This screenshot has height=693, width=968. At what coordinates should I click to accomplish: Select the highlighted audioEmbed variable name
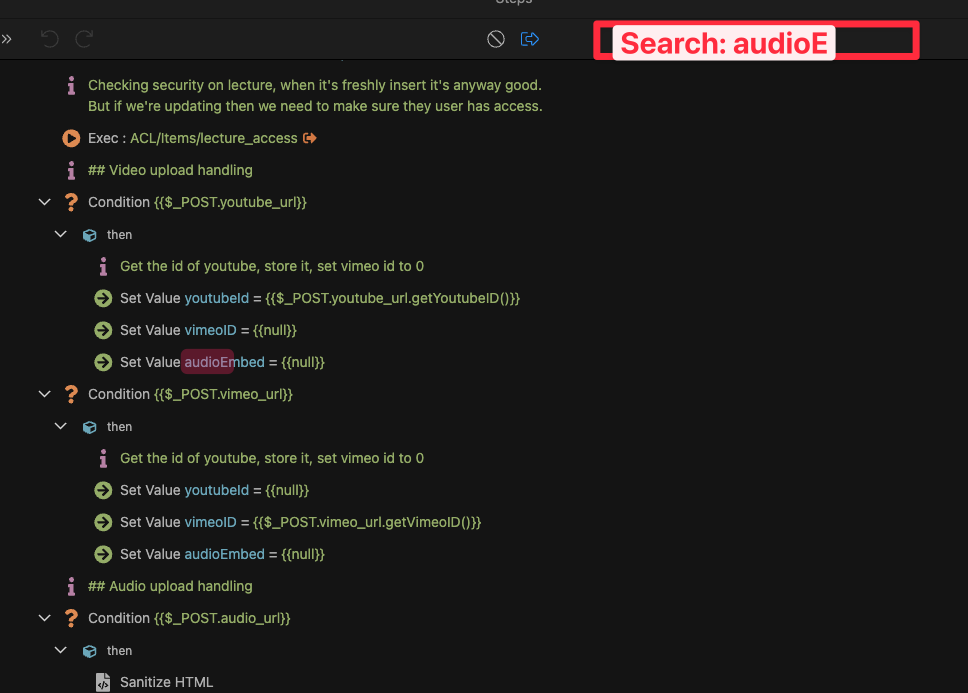click(224, 362)
